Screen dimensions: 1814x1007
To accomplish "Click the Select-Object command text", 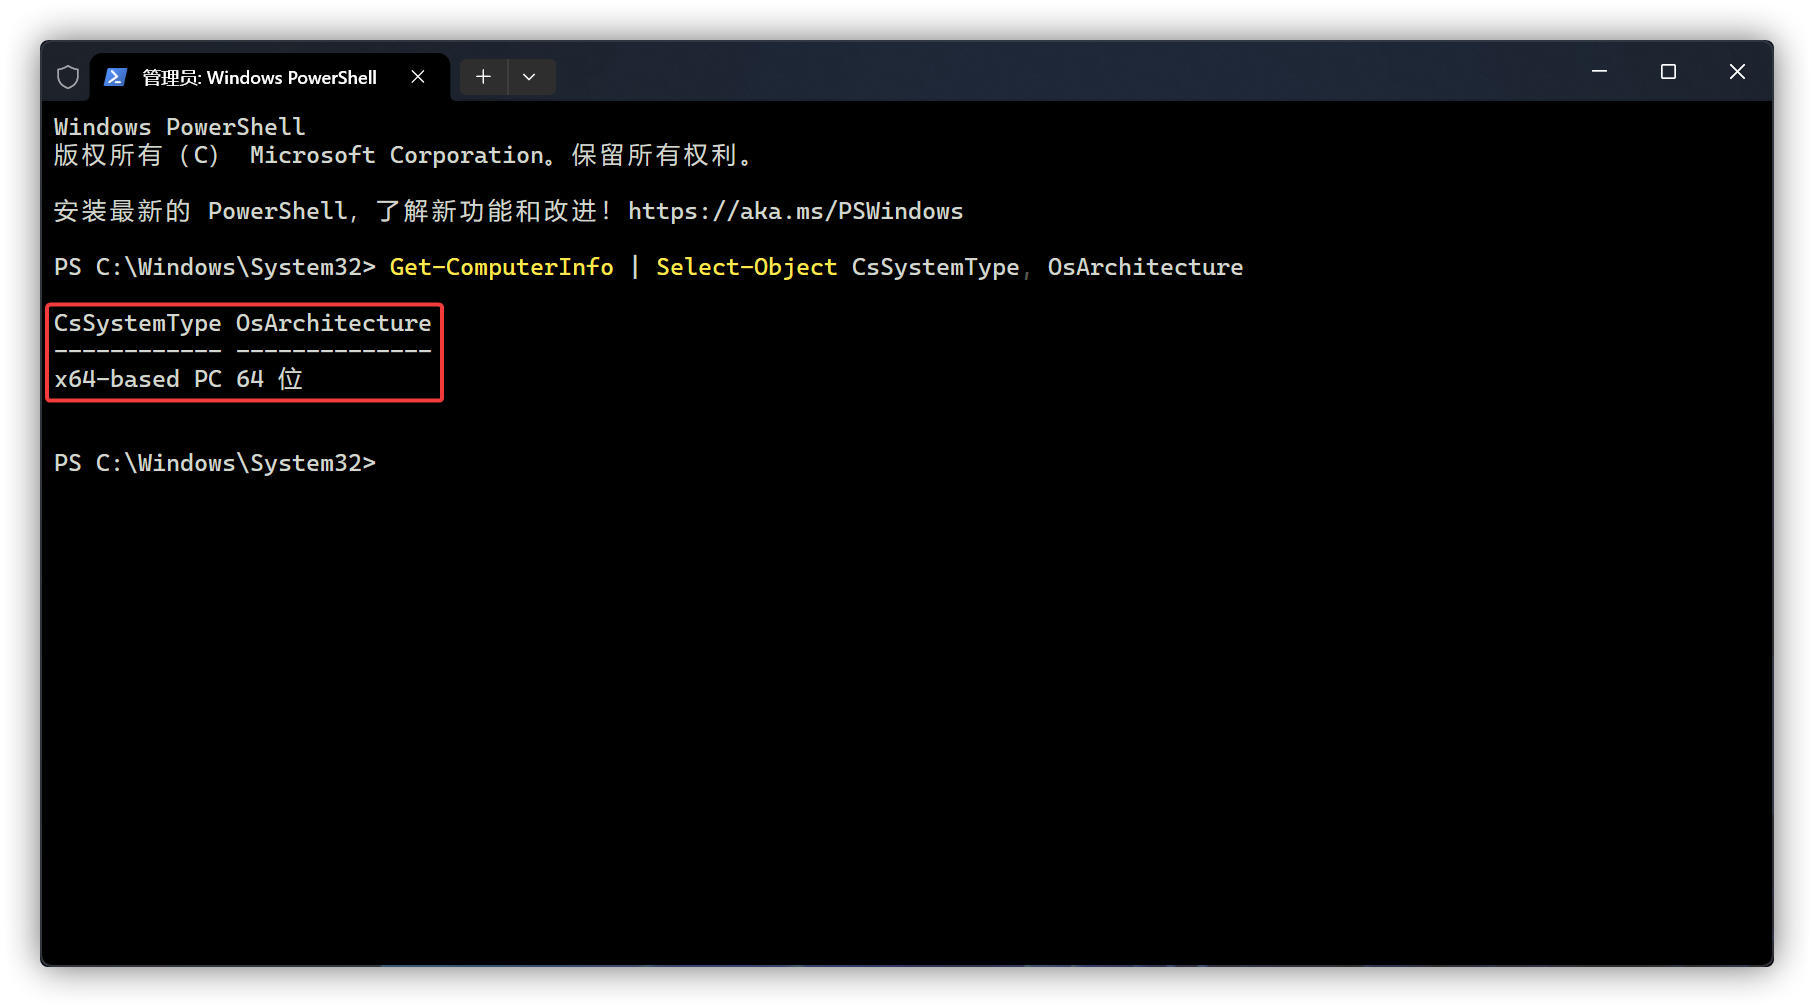I will [x=746, y=267].
